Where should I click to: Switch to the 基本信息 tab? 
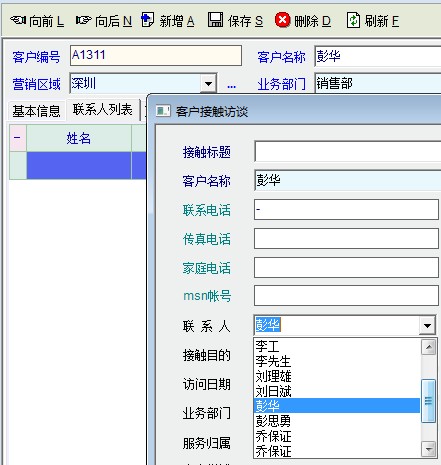36,111
